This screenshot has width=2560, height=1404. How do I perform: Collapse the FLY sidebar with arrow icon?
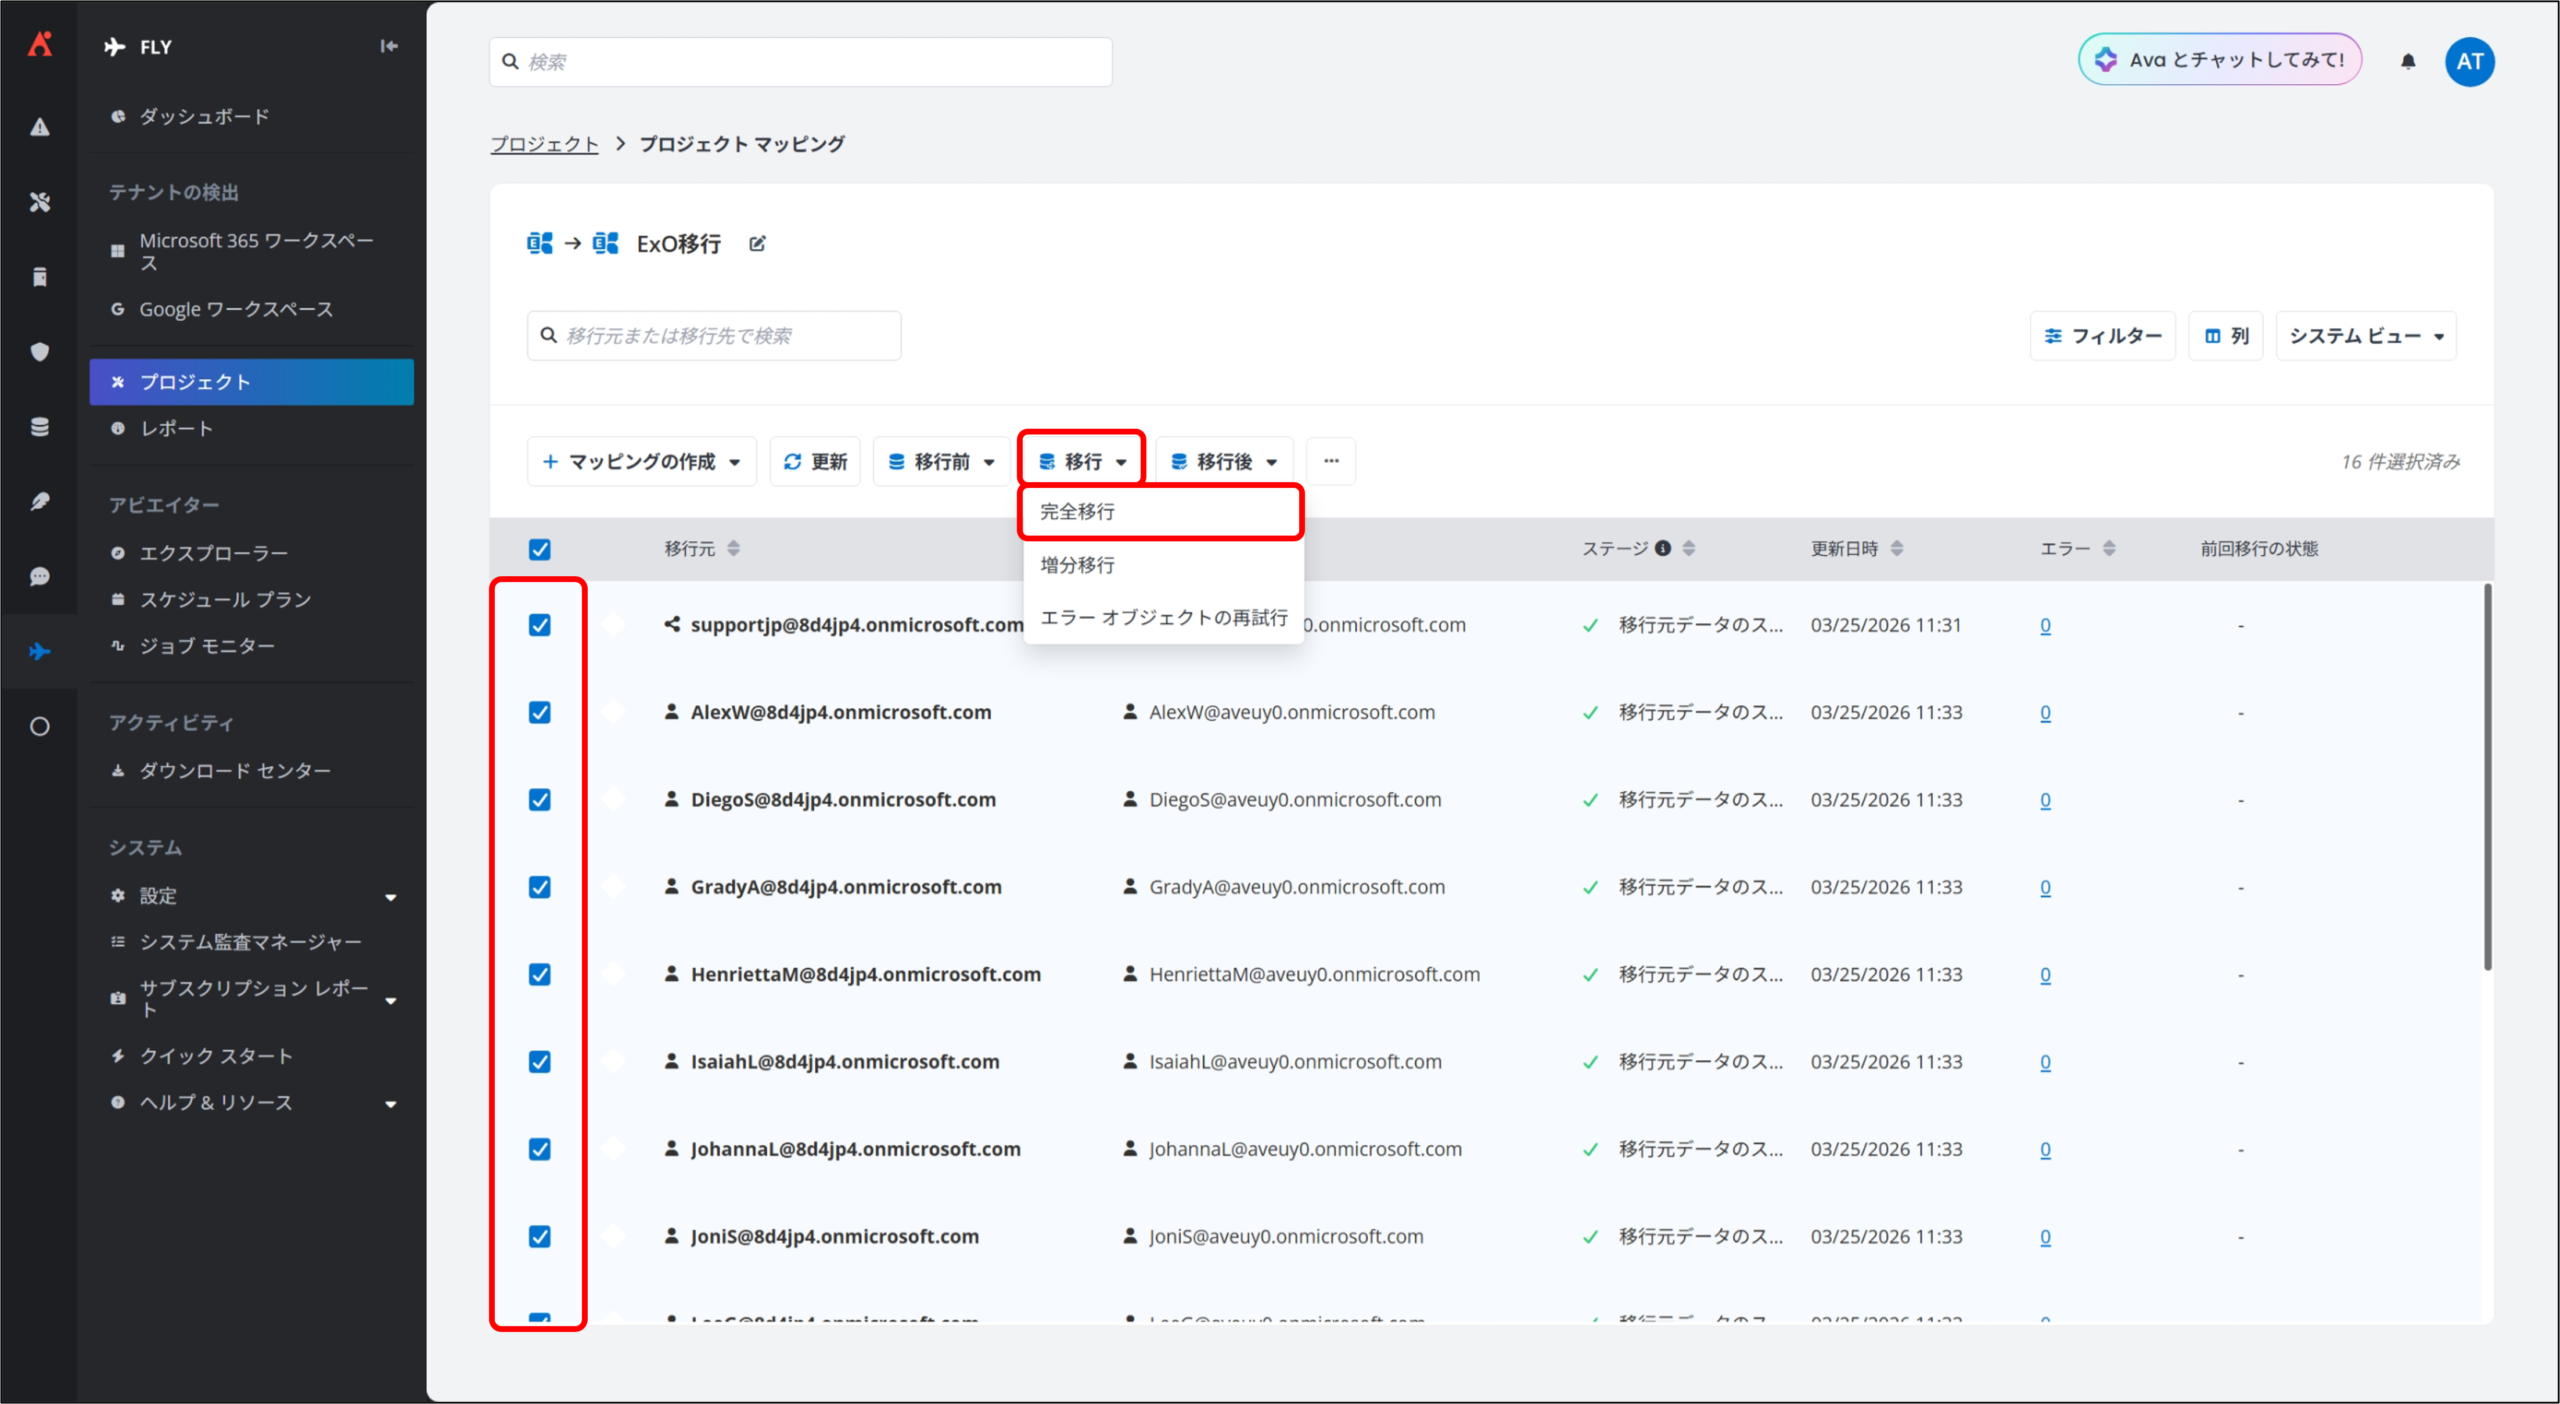(389, 46)
